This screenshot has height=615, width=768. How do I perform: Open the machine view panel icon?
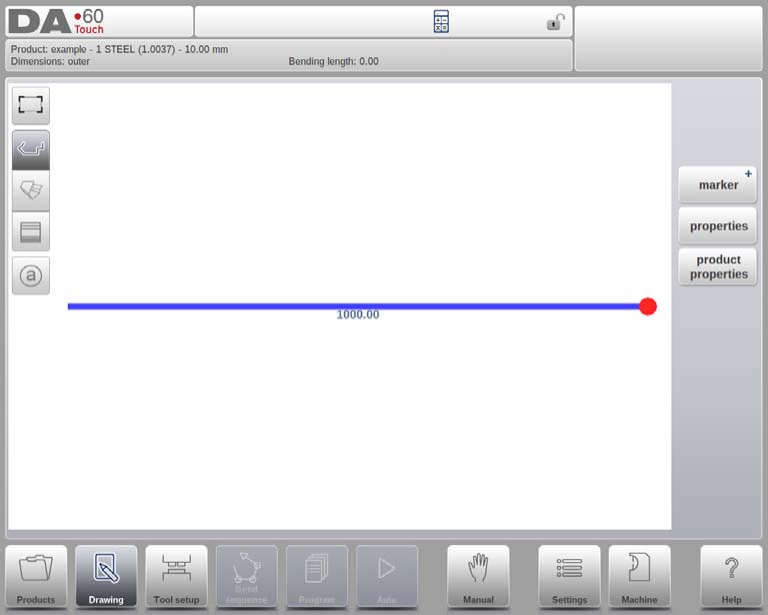[30, 232]
